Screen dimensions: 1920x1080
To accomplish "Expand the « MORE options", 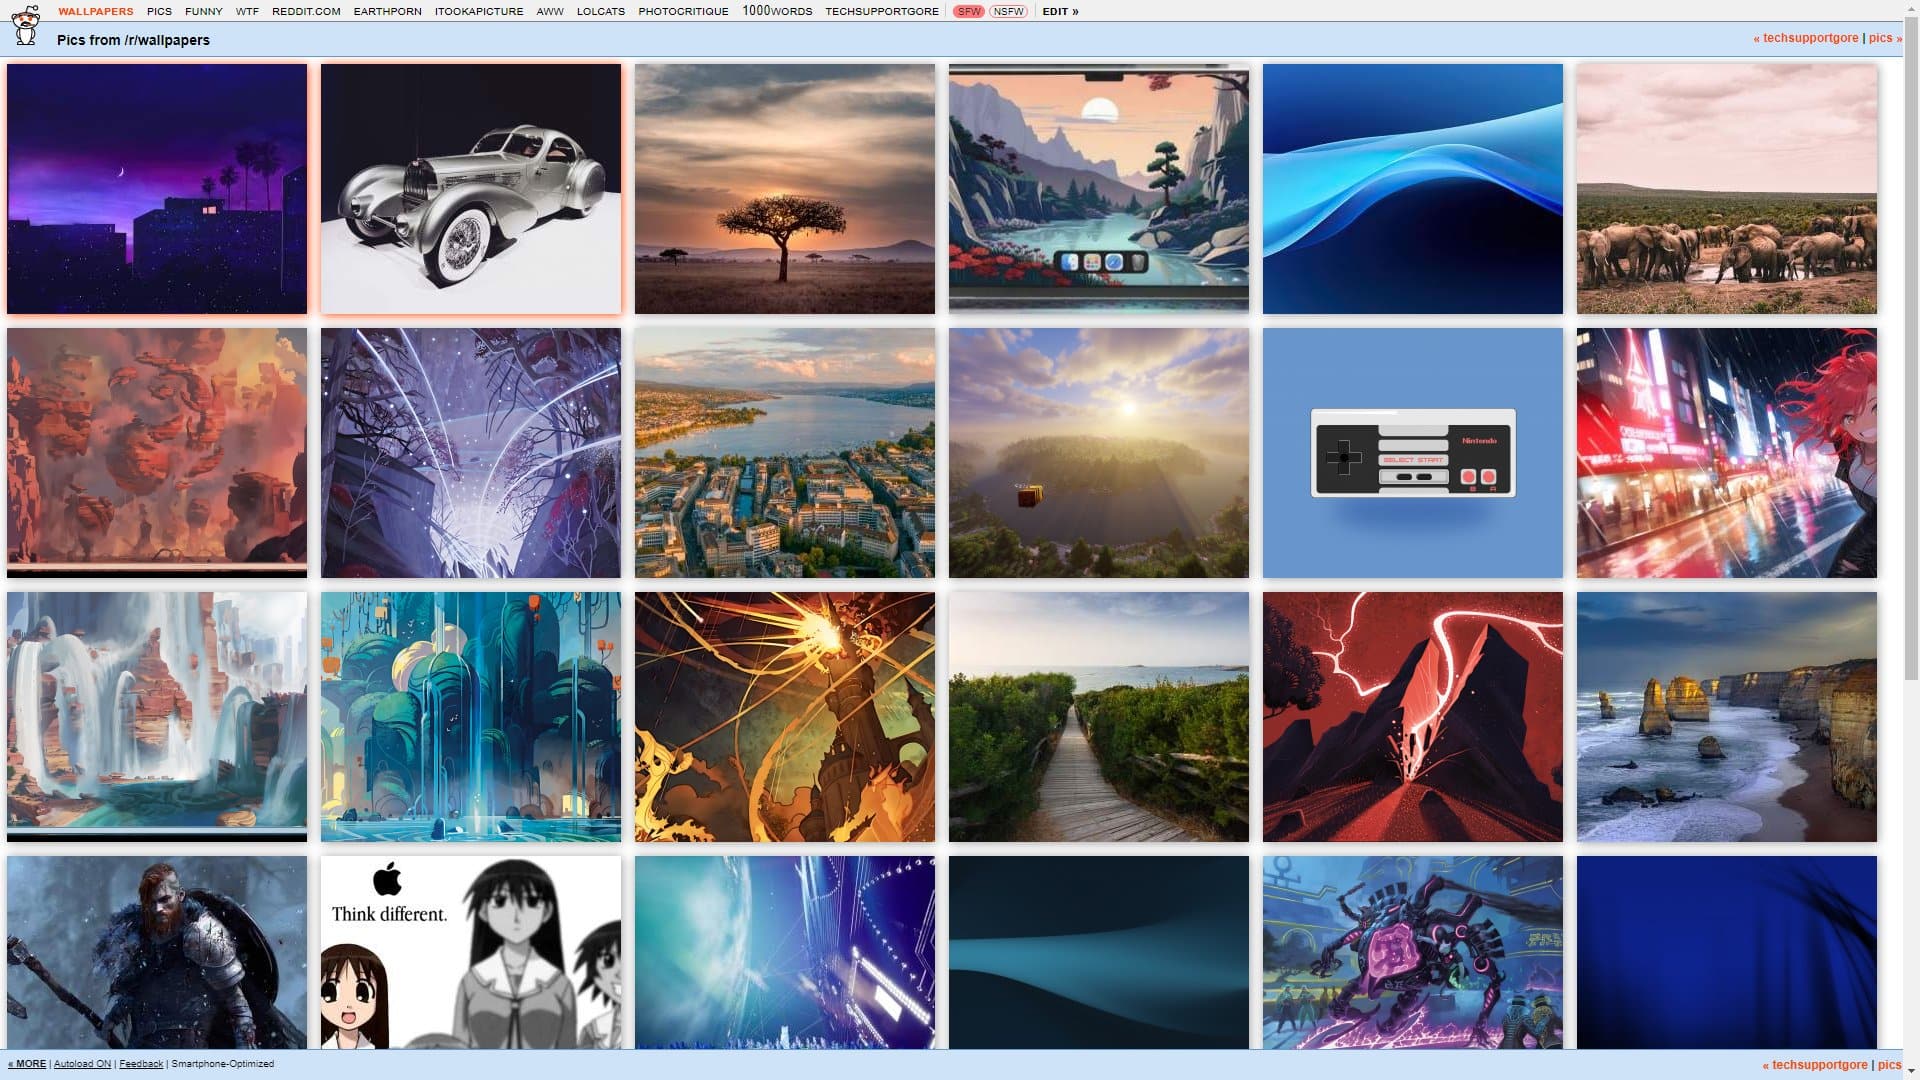I will [x=26, y=1064].
